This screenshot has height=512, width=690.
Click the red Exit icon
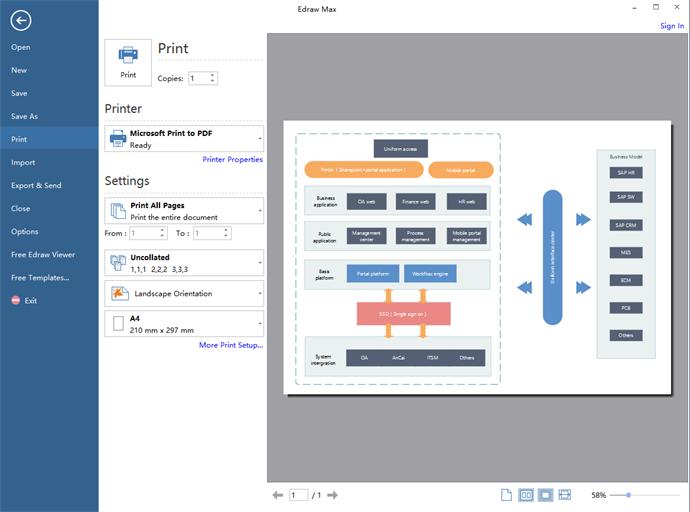[15, 300]
